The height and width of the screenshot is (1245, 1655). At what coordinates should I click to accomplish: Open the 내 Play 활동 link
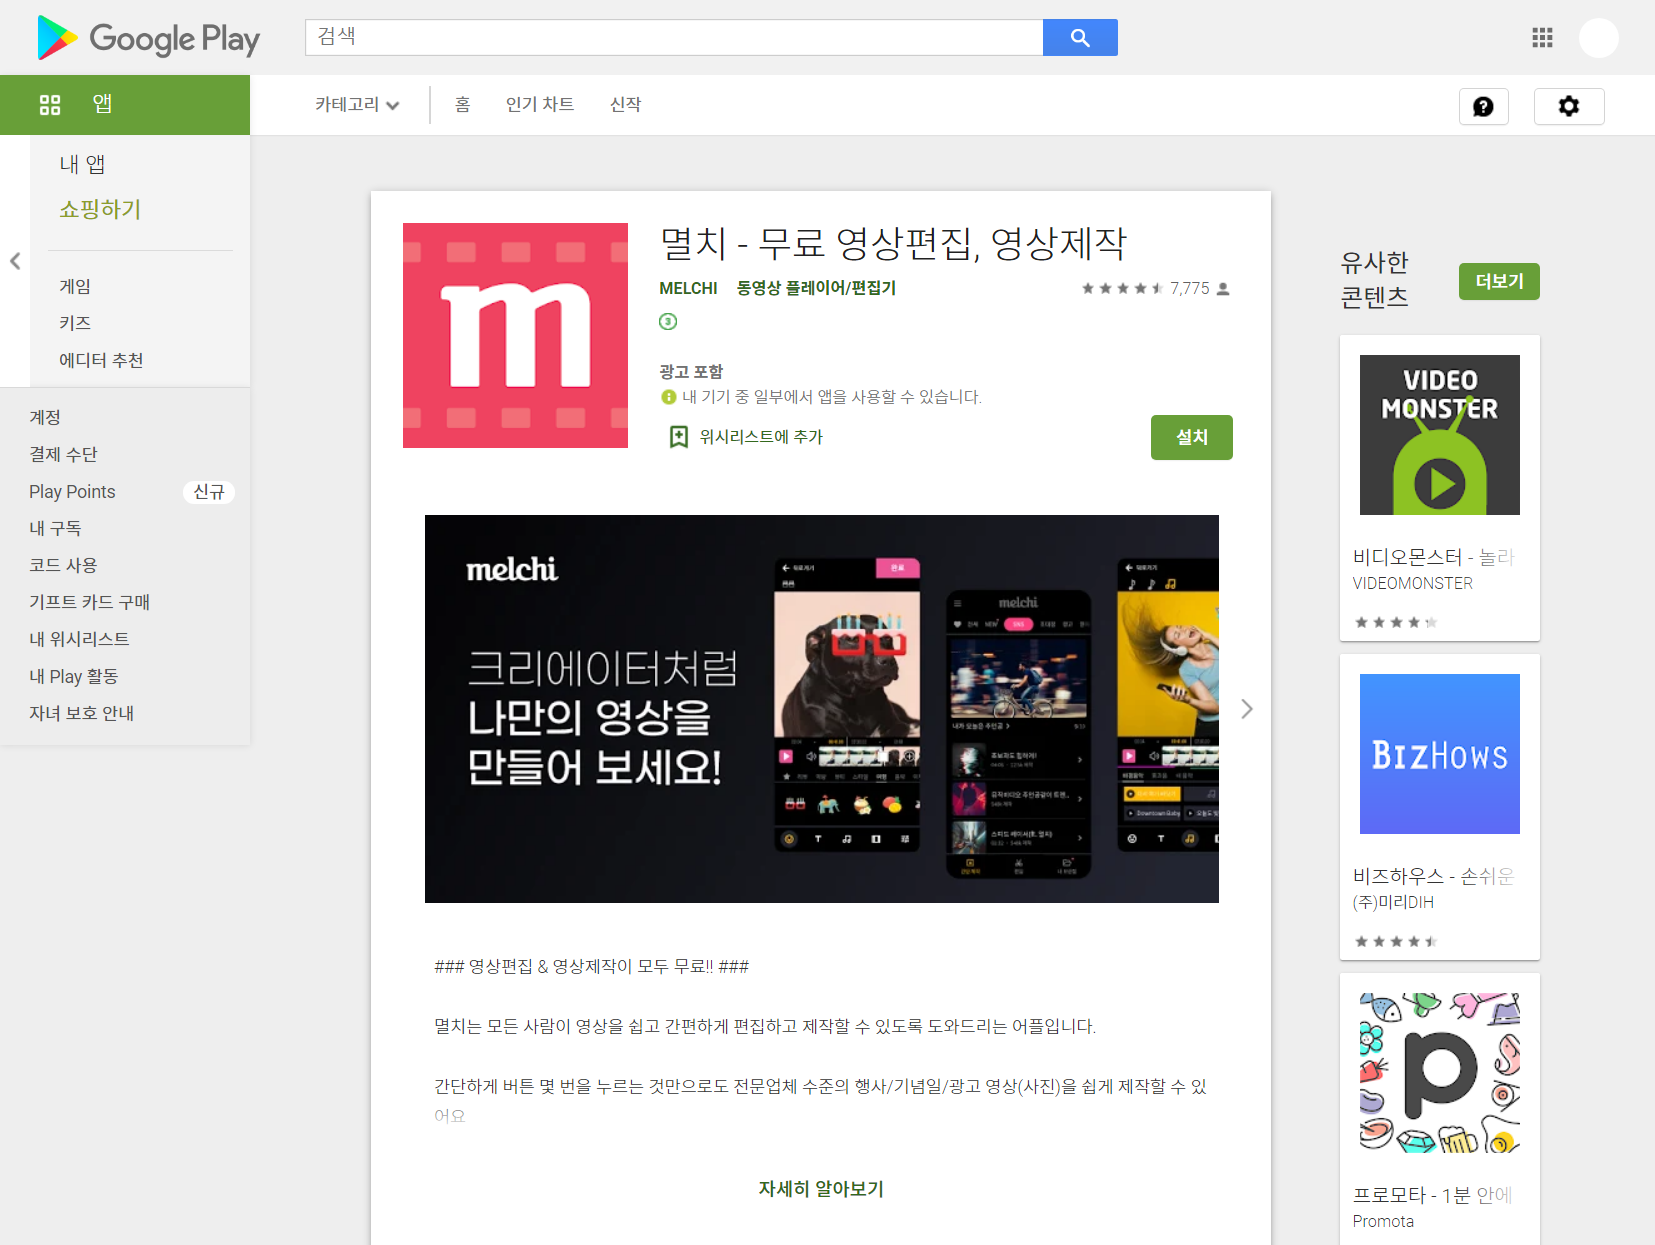[x=73, y=676]
